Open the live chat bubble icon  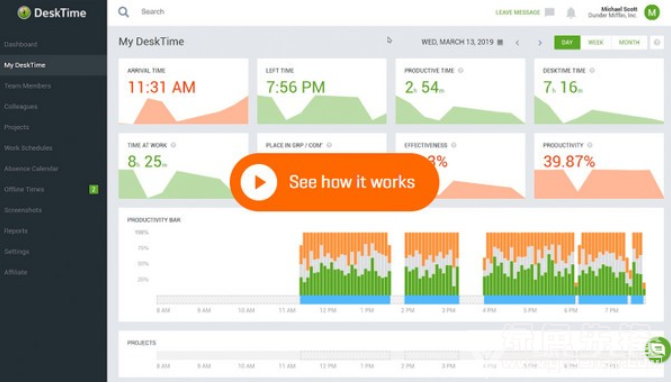658,350
